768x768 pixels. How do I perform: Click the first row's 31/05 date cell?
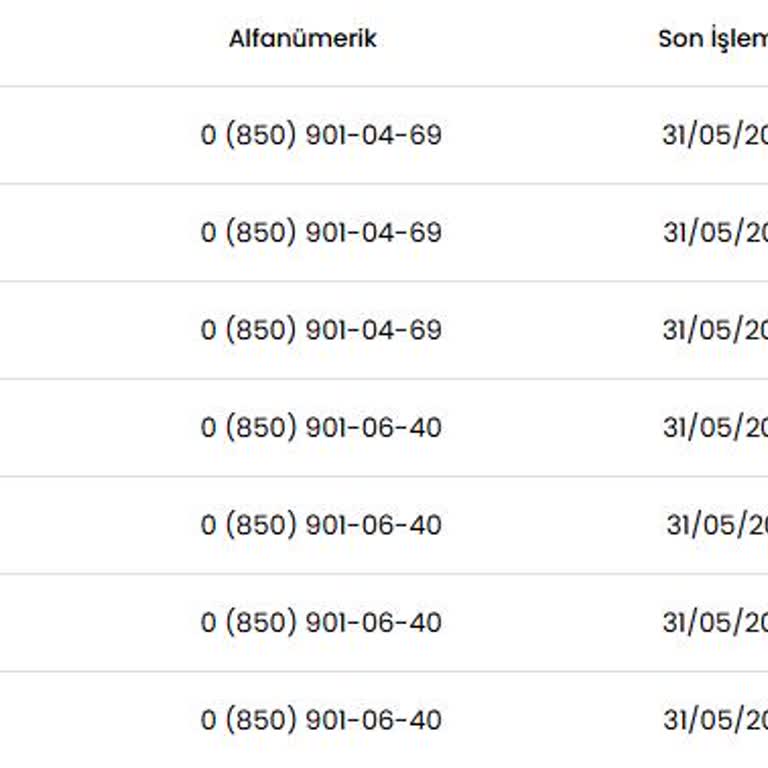click(714, 135)
